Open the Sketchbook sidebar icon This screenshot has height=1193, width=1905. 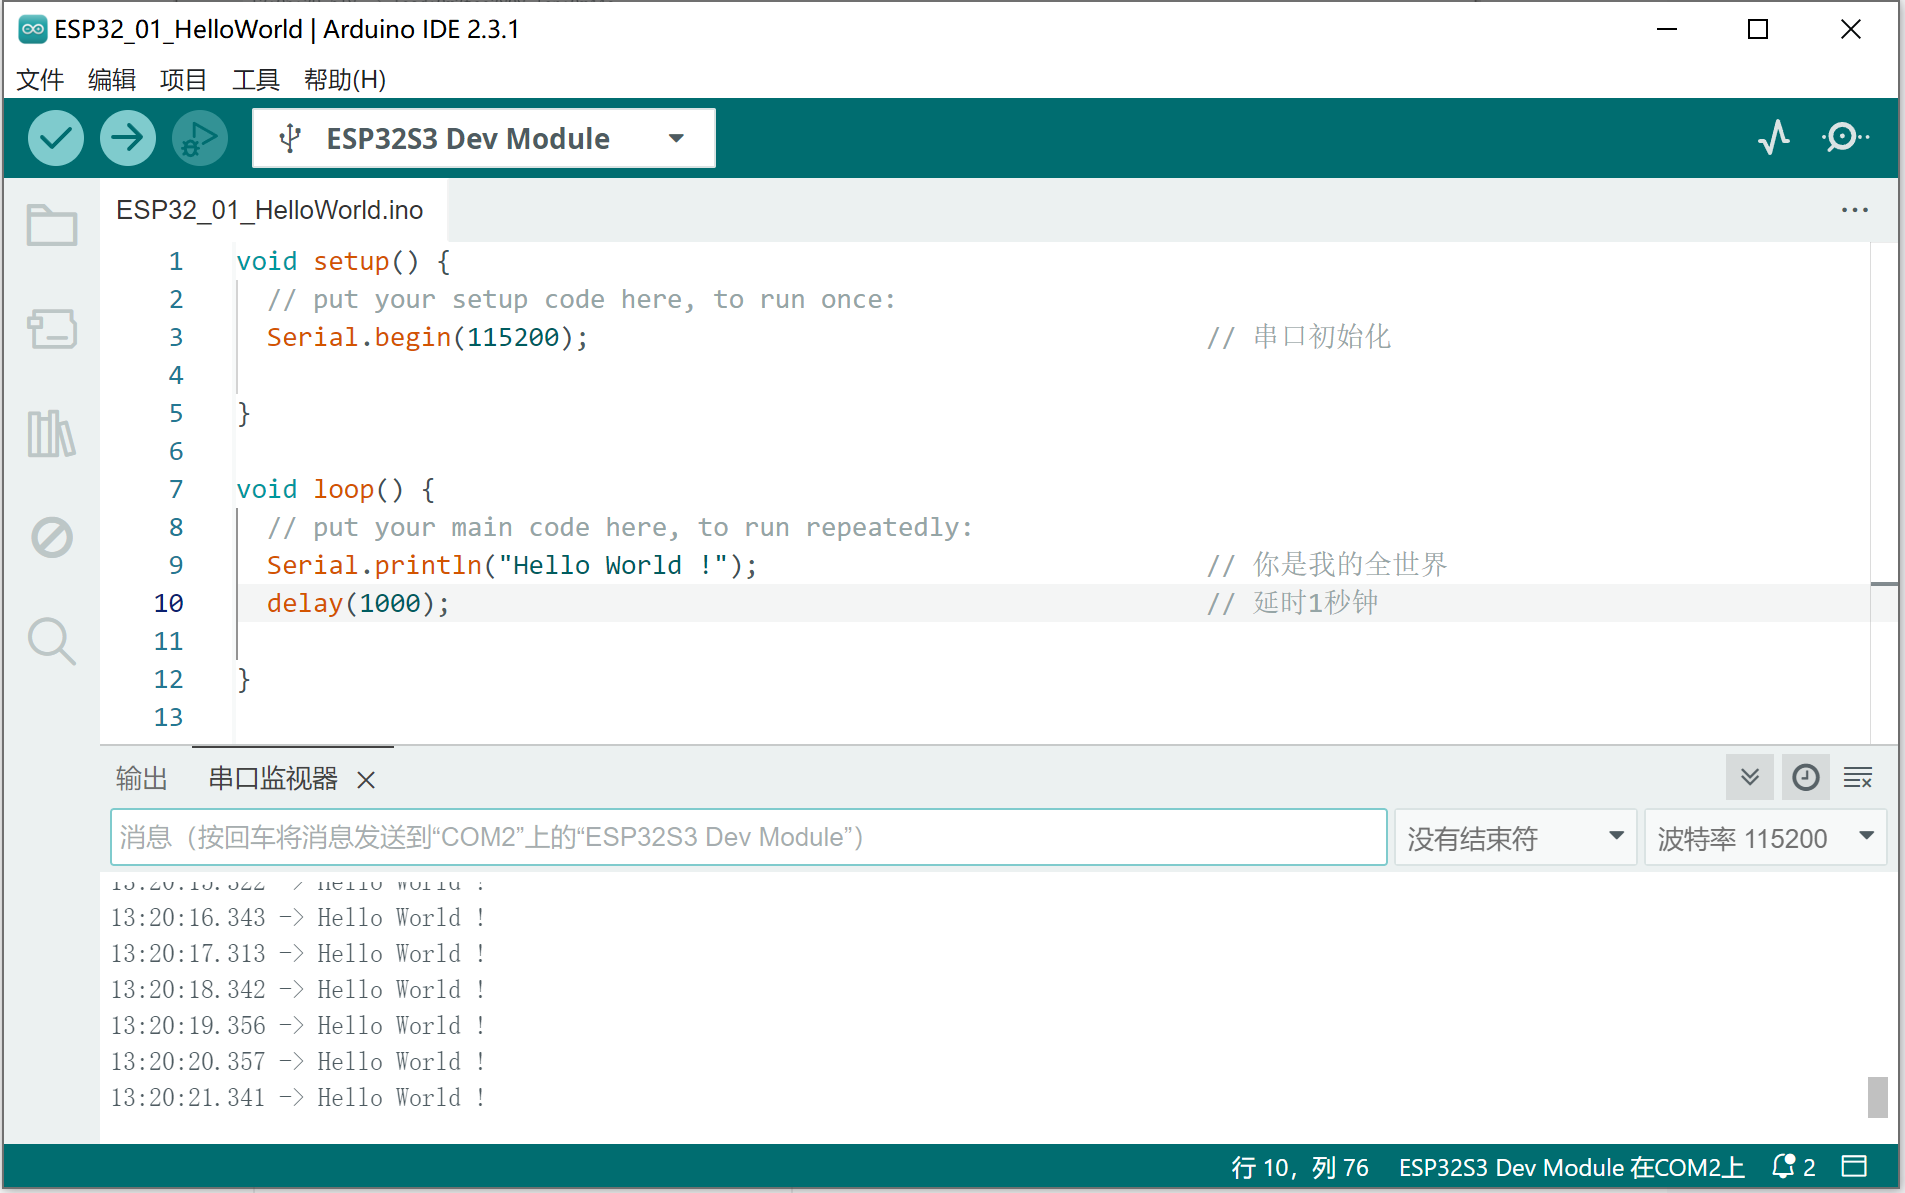point(51,225)
